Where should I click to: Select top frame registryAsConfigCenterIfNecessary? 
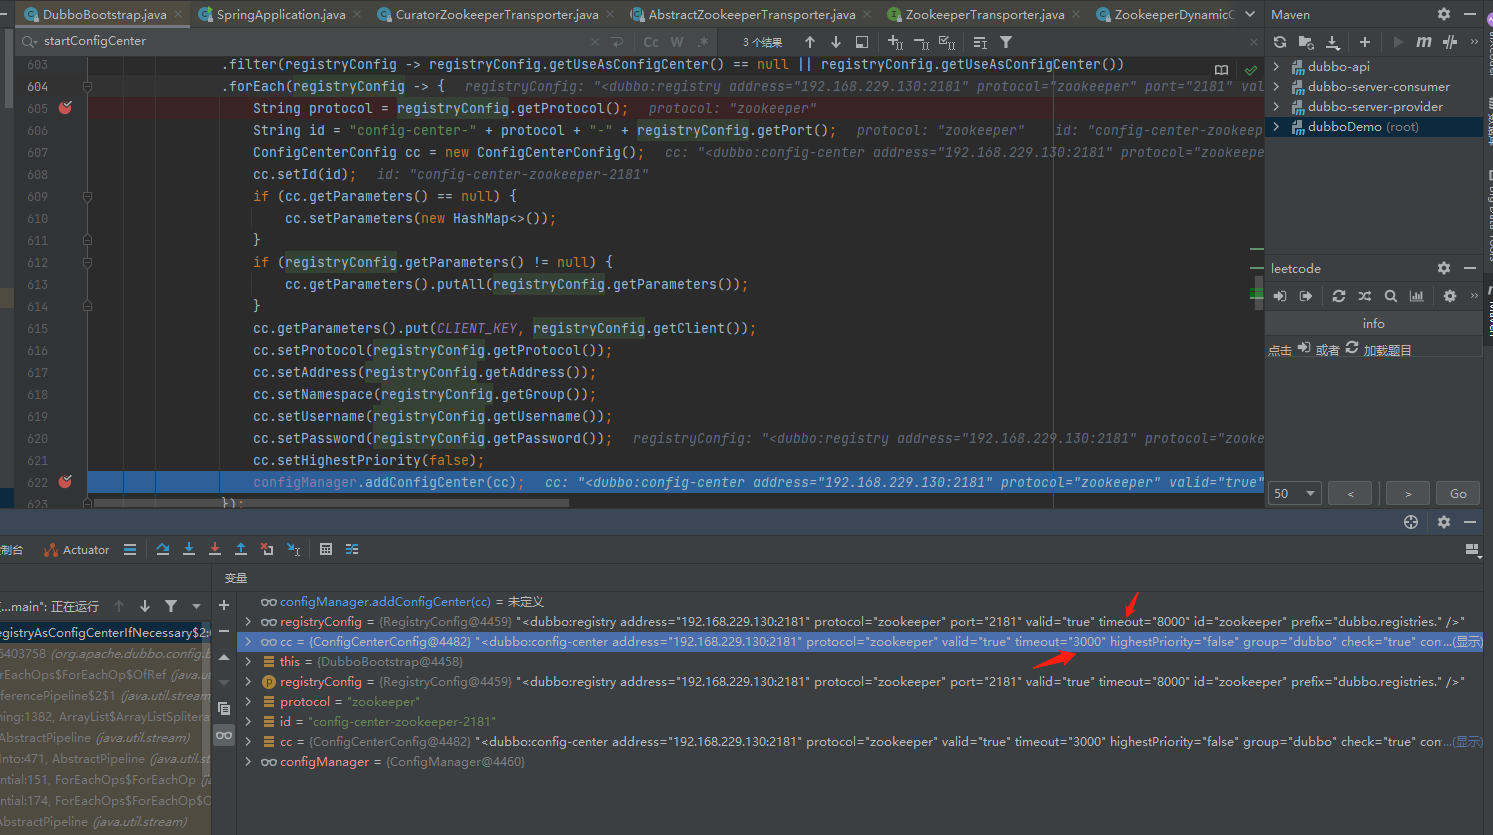(106, 632)
